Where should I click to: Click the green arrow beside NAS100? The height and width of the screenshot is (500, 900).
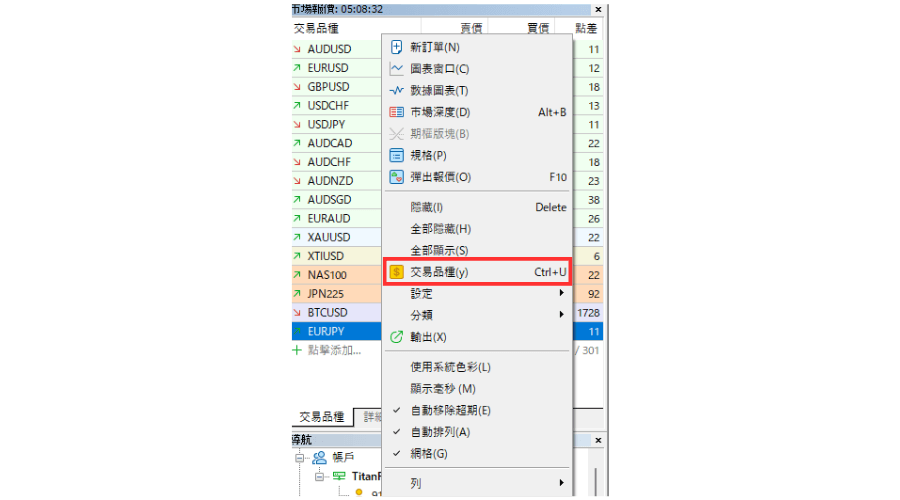pyautogui.click(x=297, y=275)
